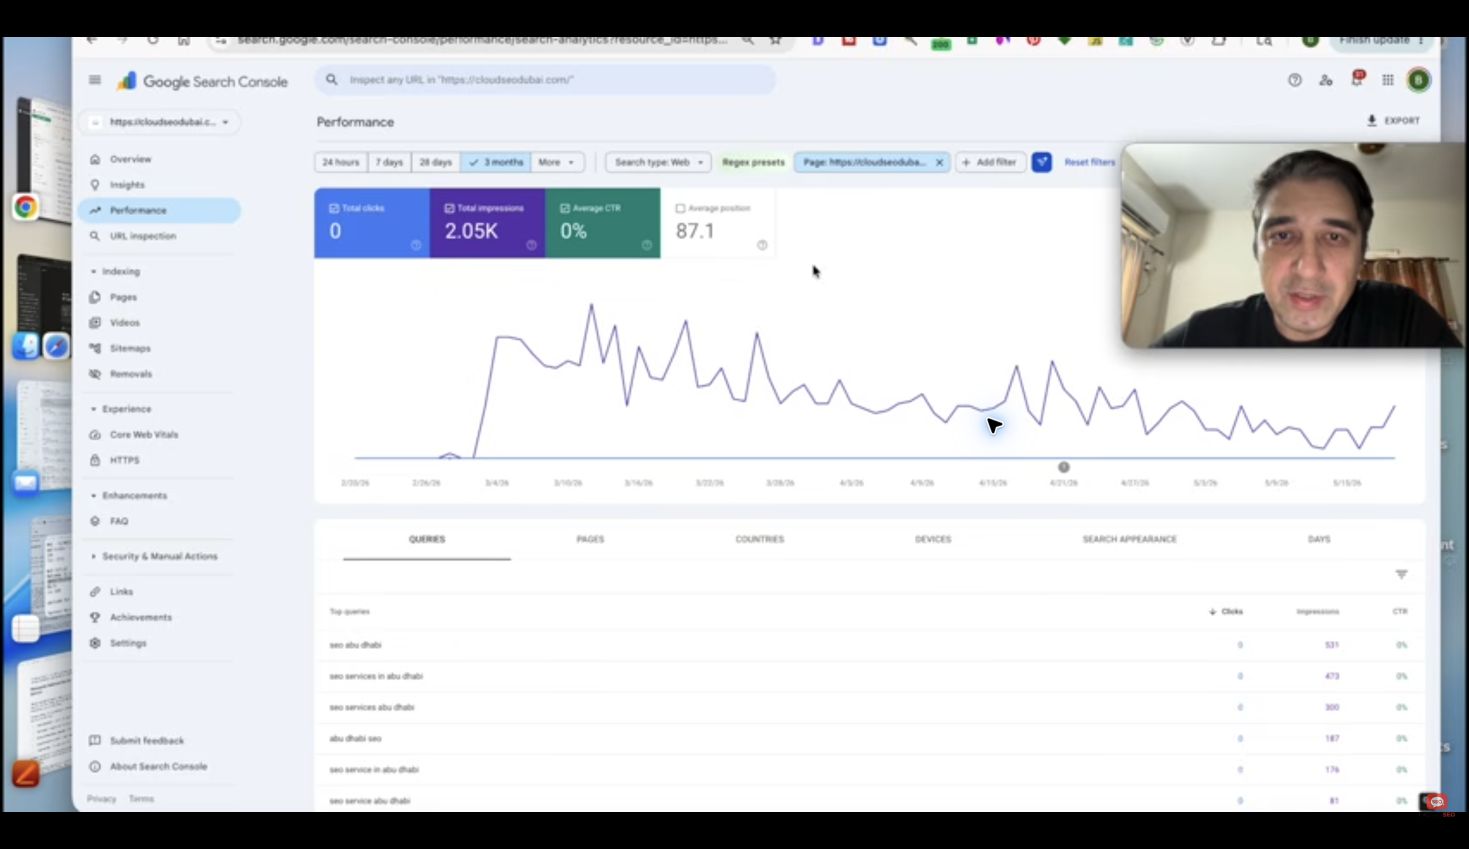The image size is (1469, 849).
Task: Open the More date range dropdown
Action: (557, 162)
